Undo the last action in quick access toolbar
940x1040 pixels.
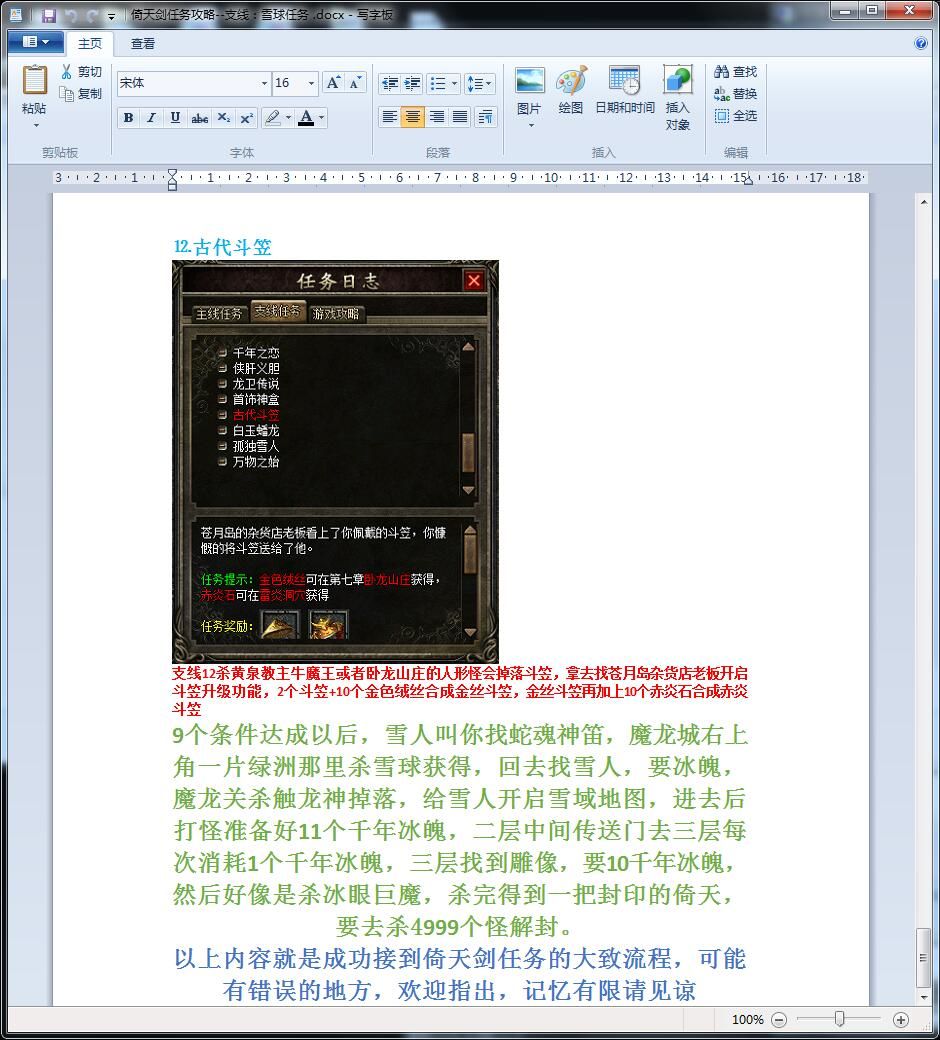(70, 15)
